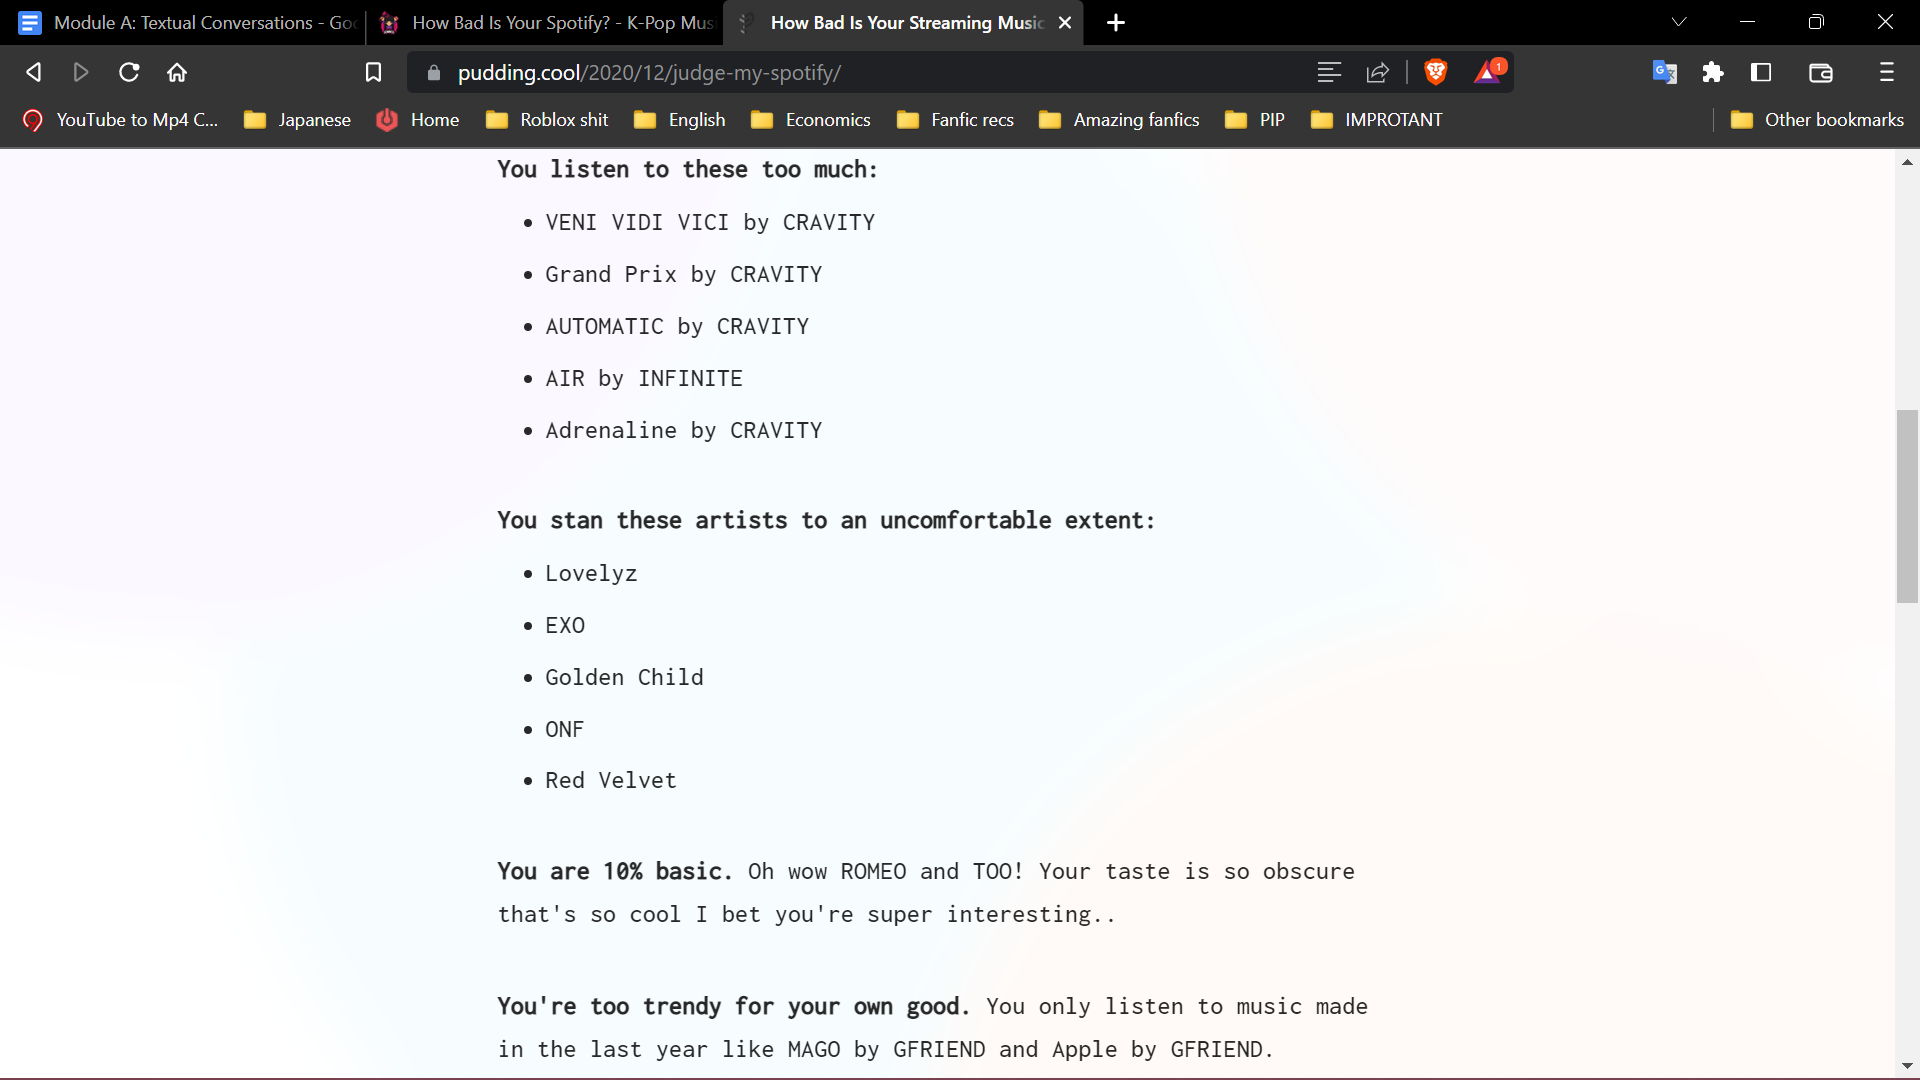The image size is (1920, 1080).
Task: Close the How Bad Is Your Streaming Music tab
Action: click(x=1065, y=22)
